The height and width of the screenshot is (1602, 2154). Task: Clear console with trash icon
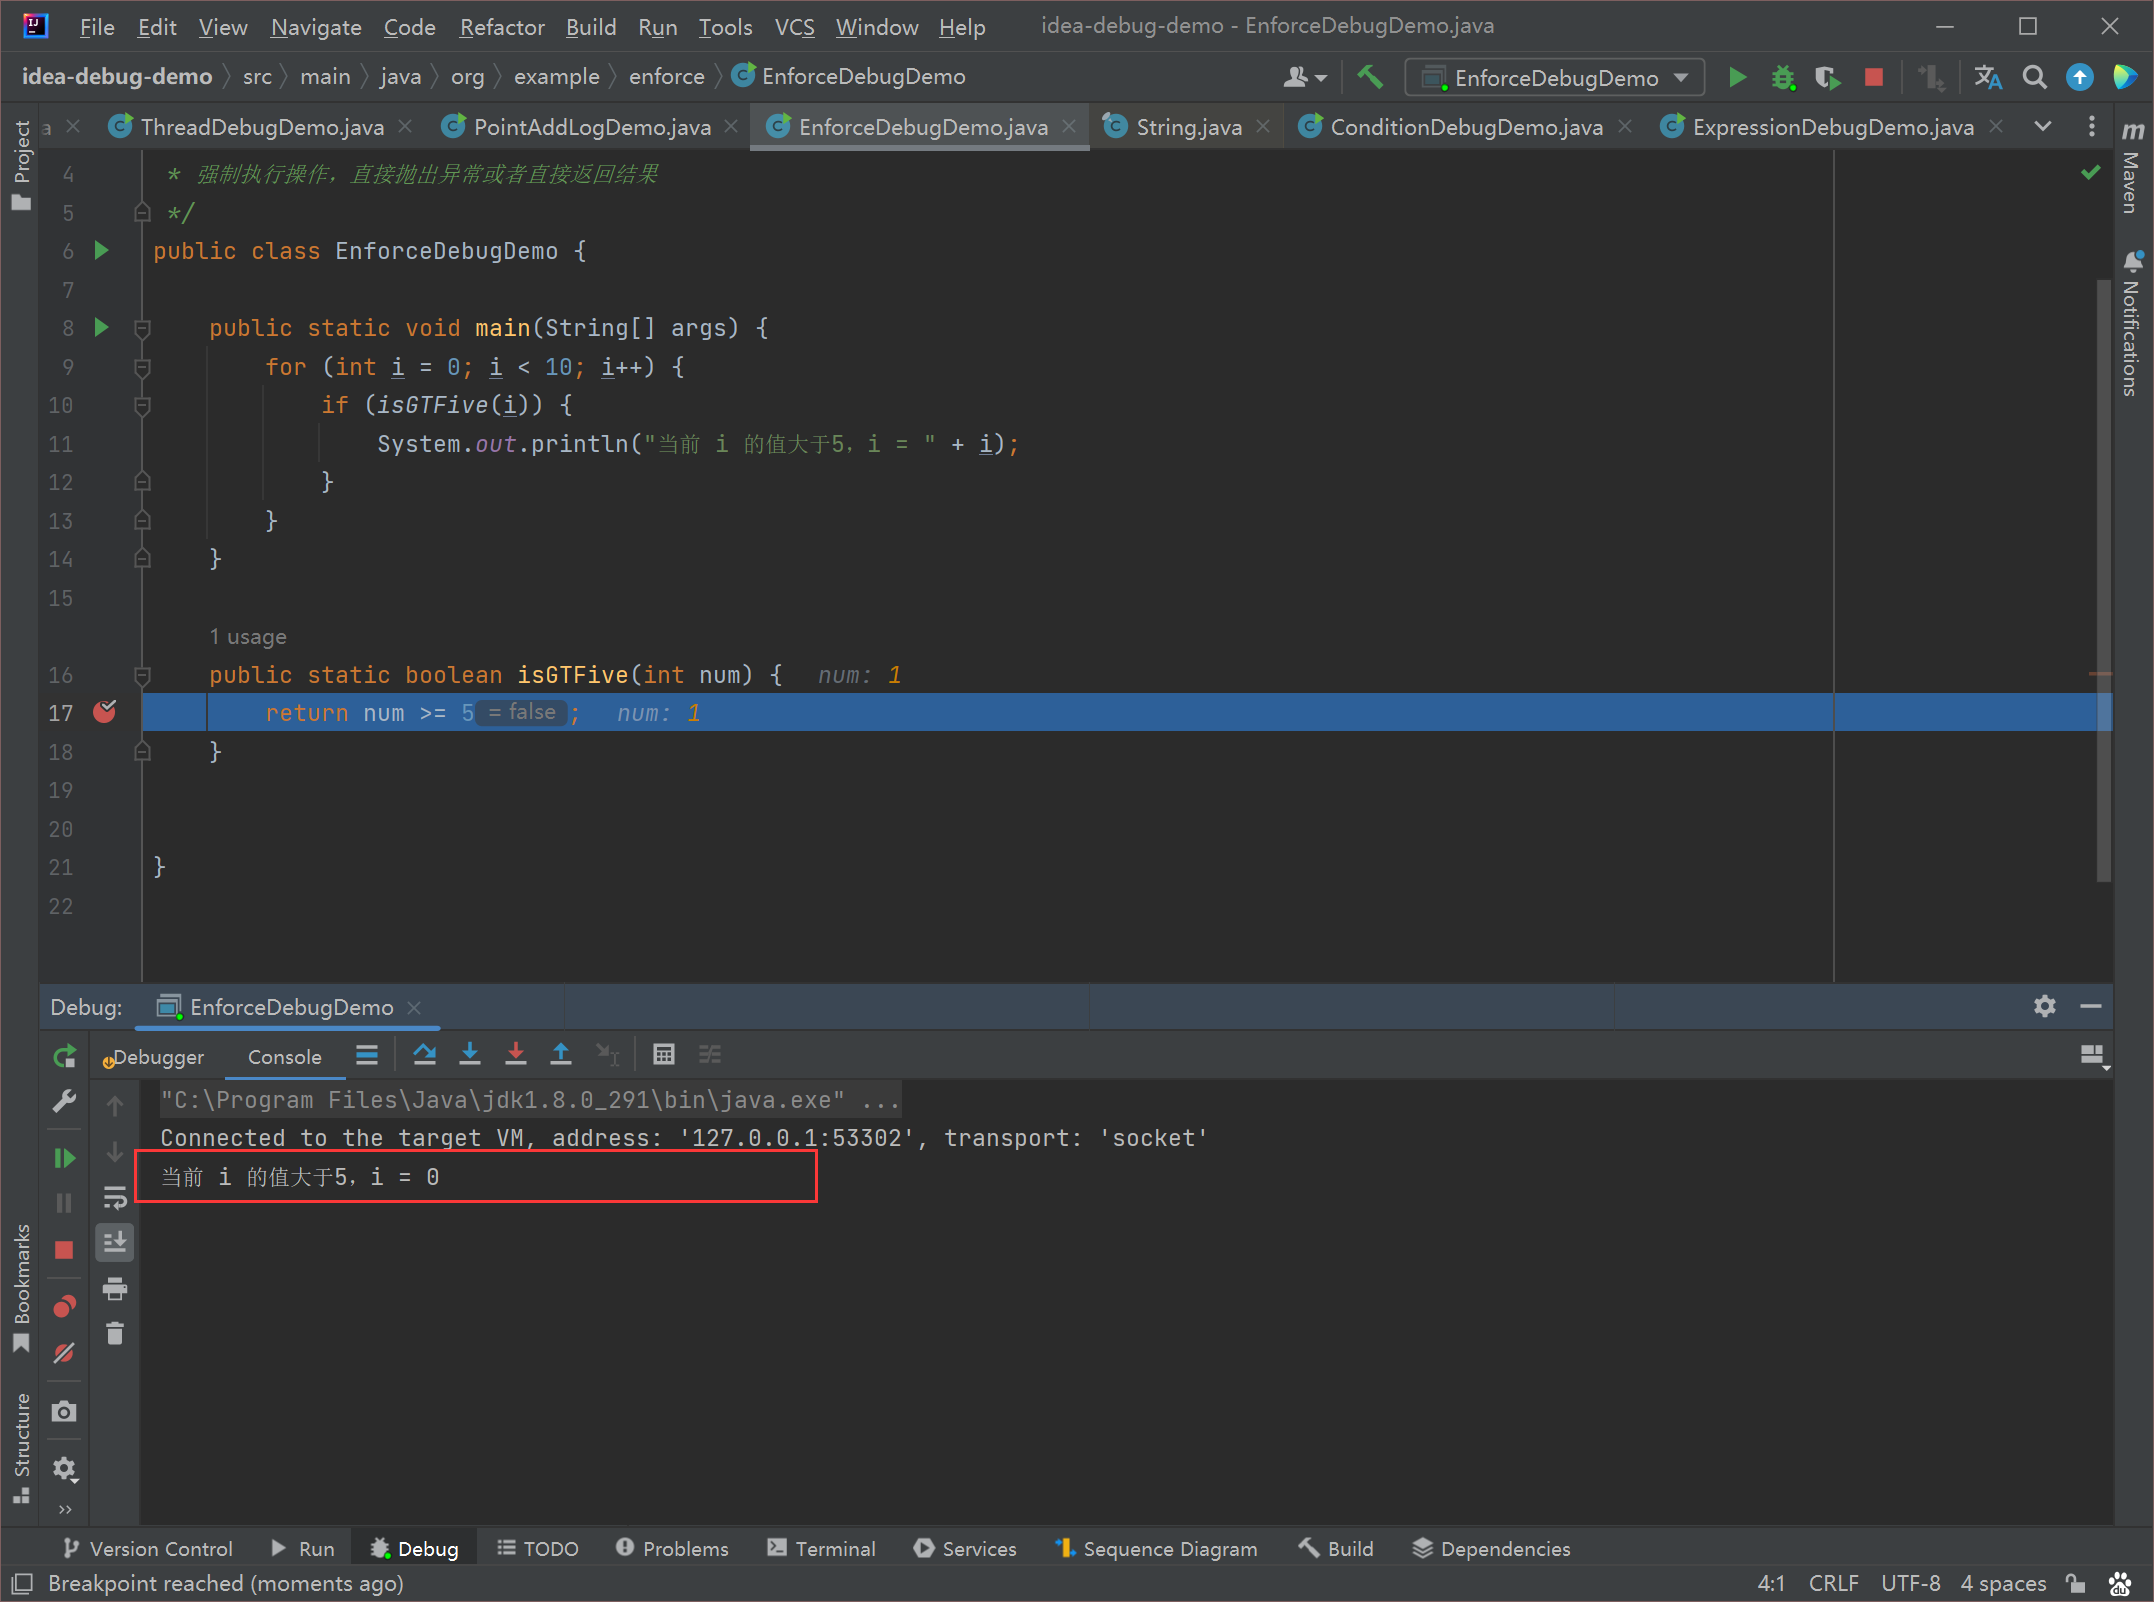pyautogui.click(x=115, y=1334)
